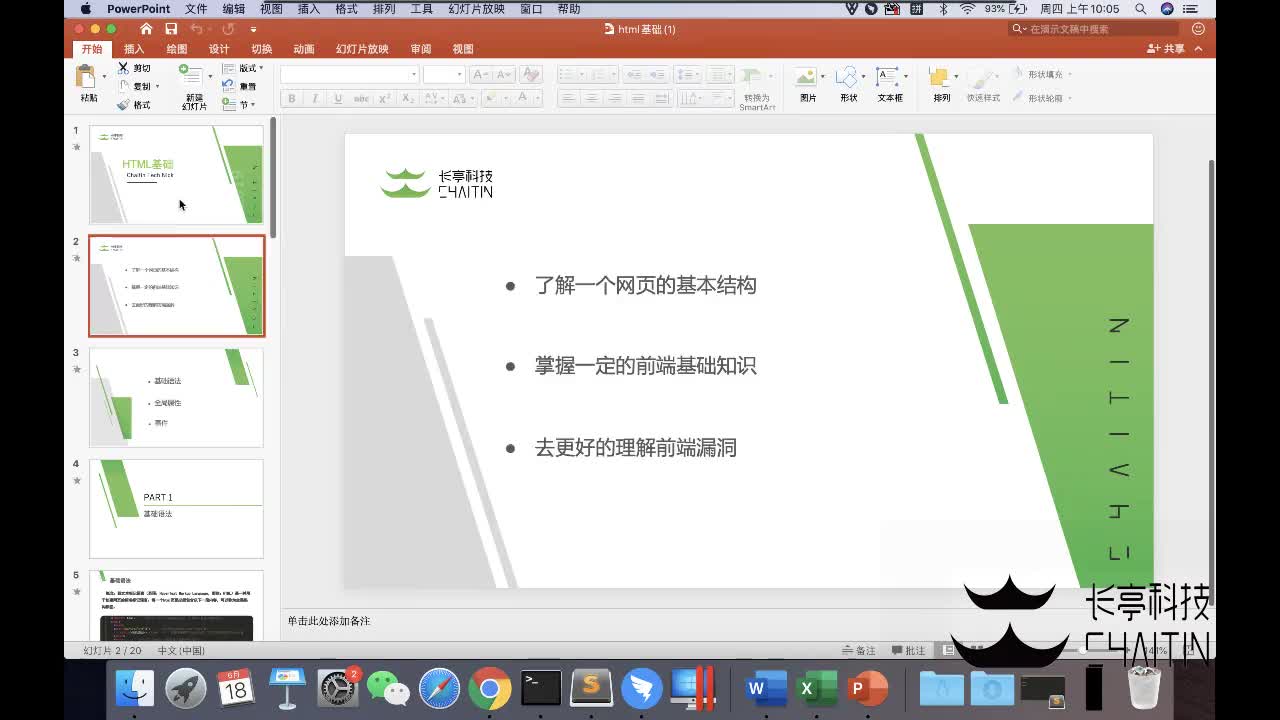Image resolution: width=1280 pixels, height=720 pixels.
Task: Click the Quick Styles (快速样式) button
Action: pos(983,85)
